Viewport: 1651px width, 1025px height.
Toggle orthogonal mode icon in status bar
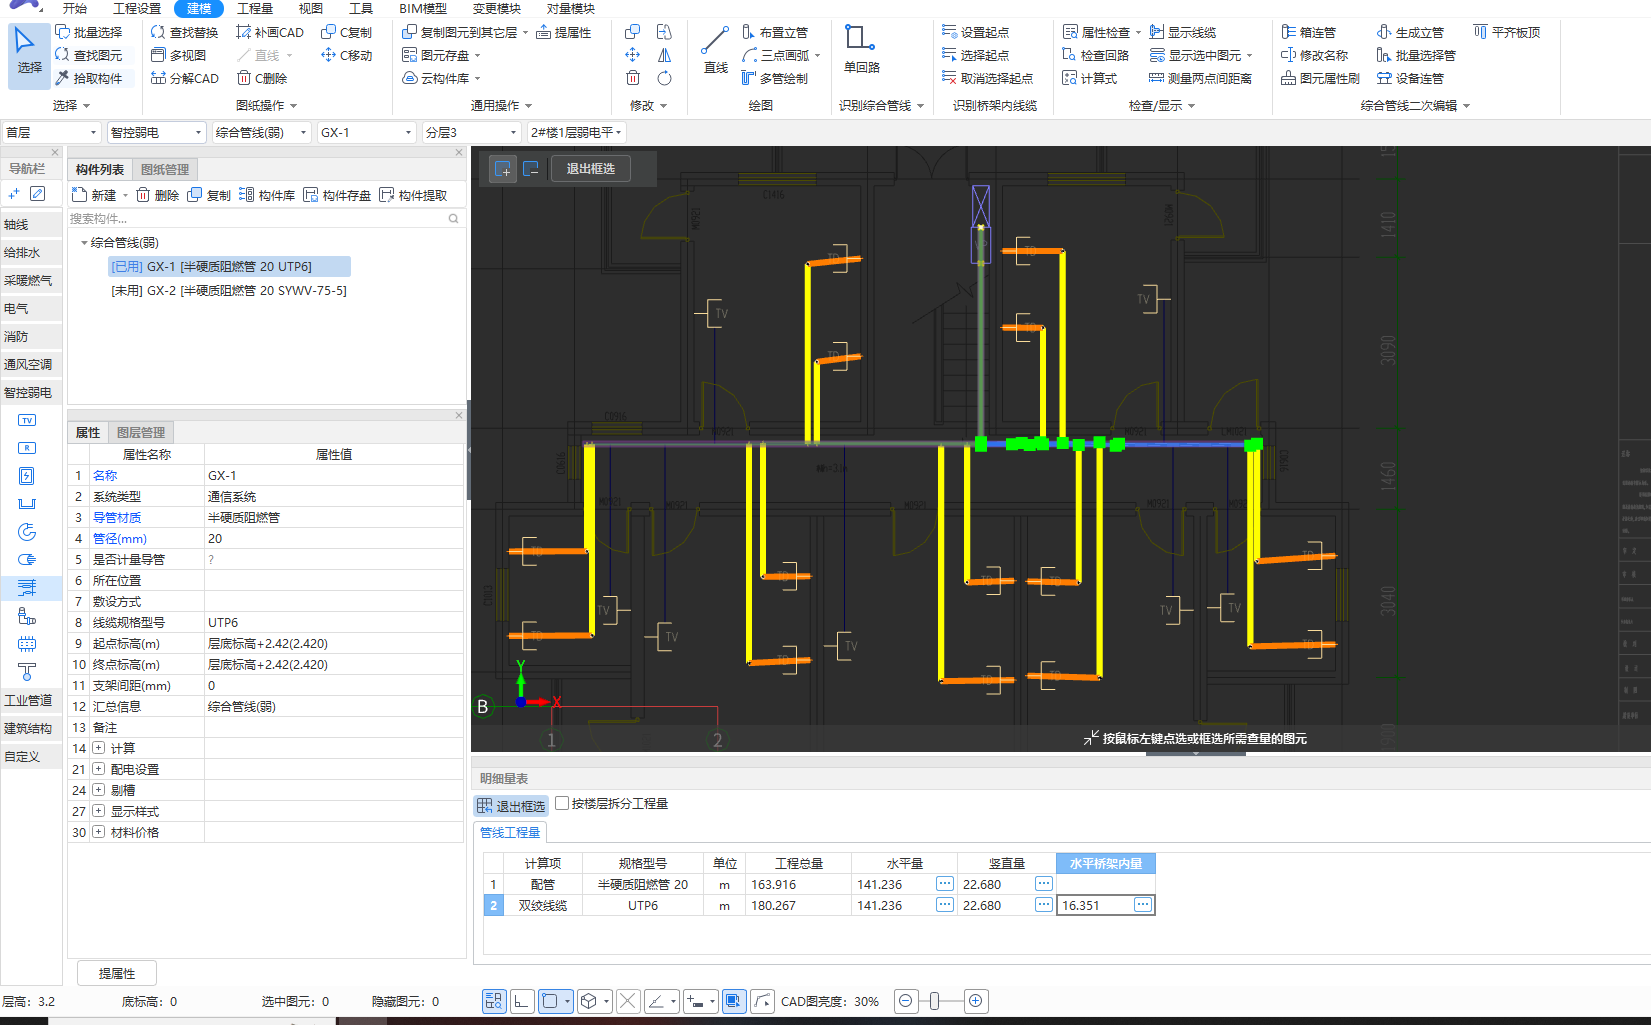click(522, 1001)
